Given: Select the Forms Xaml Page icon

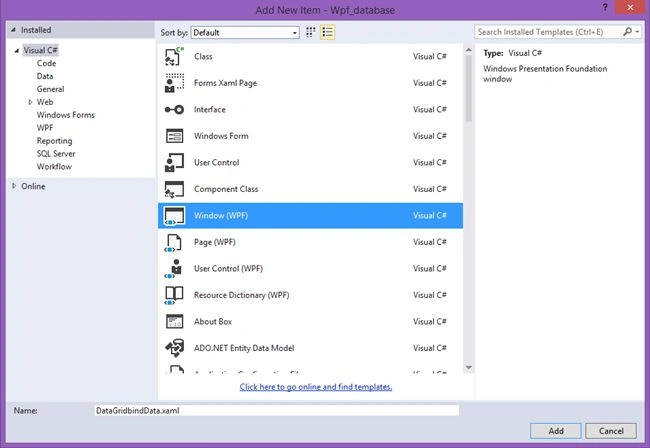Looking at the screenshot, I should click(x=174, y=83).
